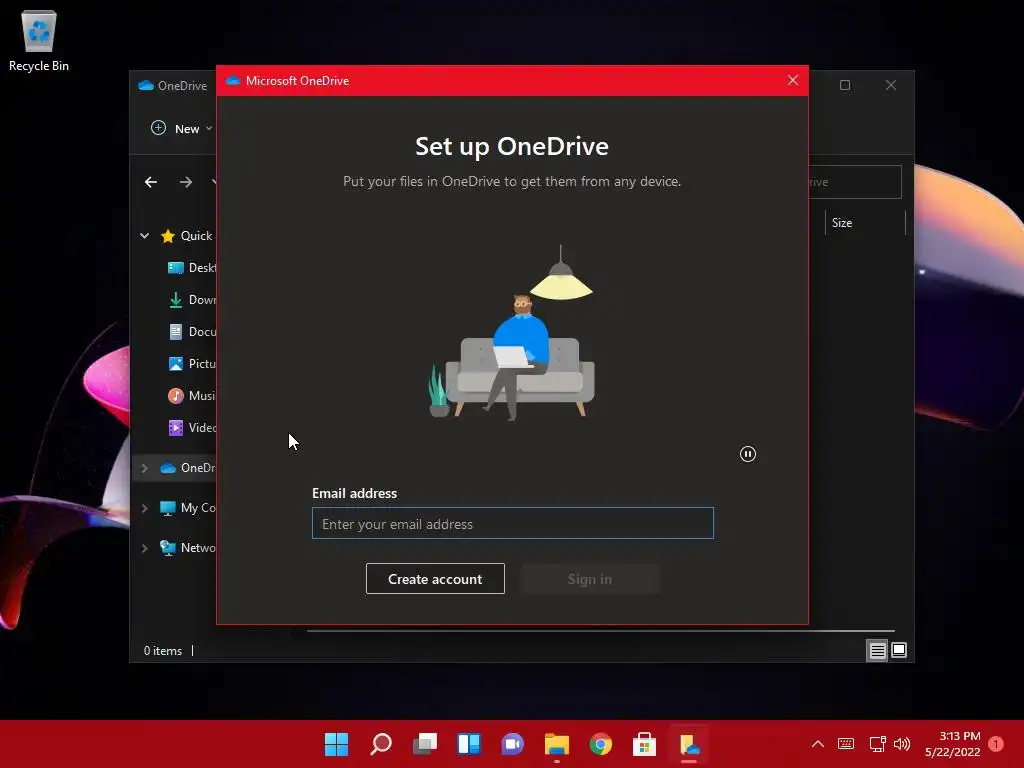Open the clock showing 3:13 PM
The height and width of the screenshot is (768, 1024).
[x=953, y=744]
